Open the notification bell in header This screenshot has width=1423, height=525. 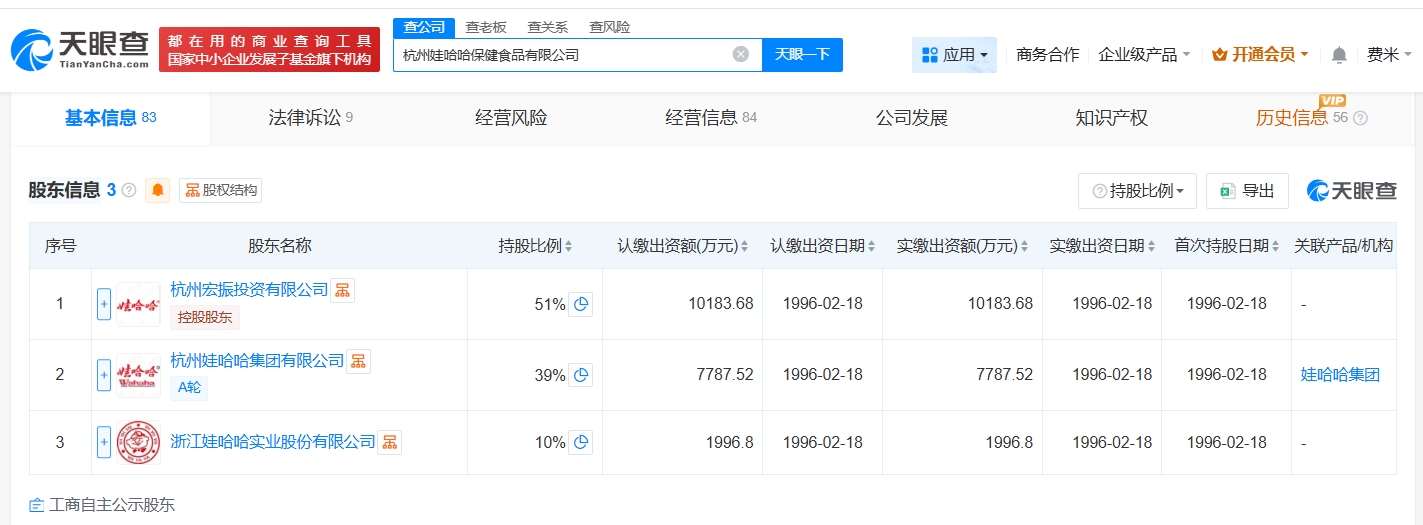pos(1339,55)
